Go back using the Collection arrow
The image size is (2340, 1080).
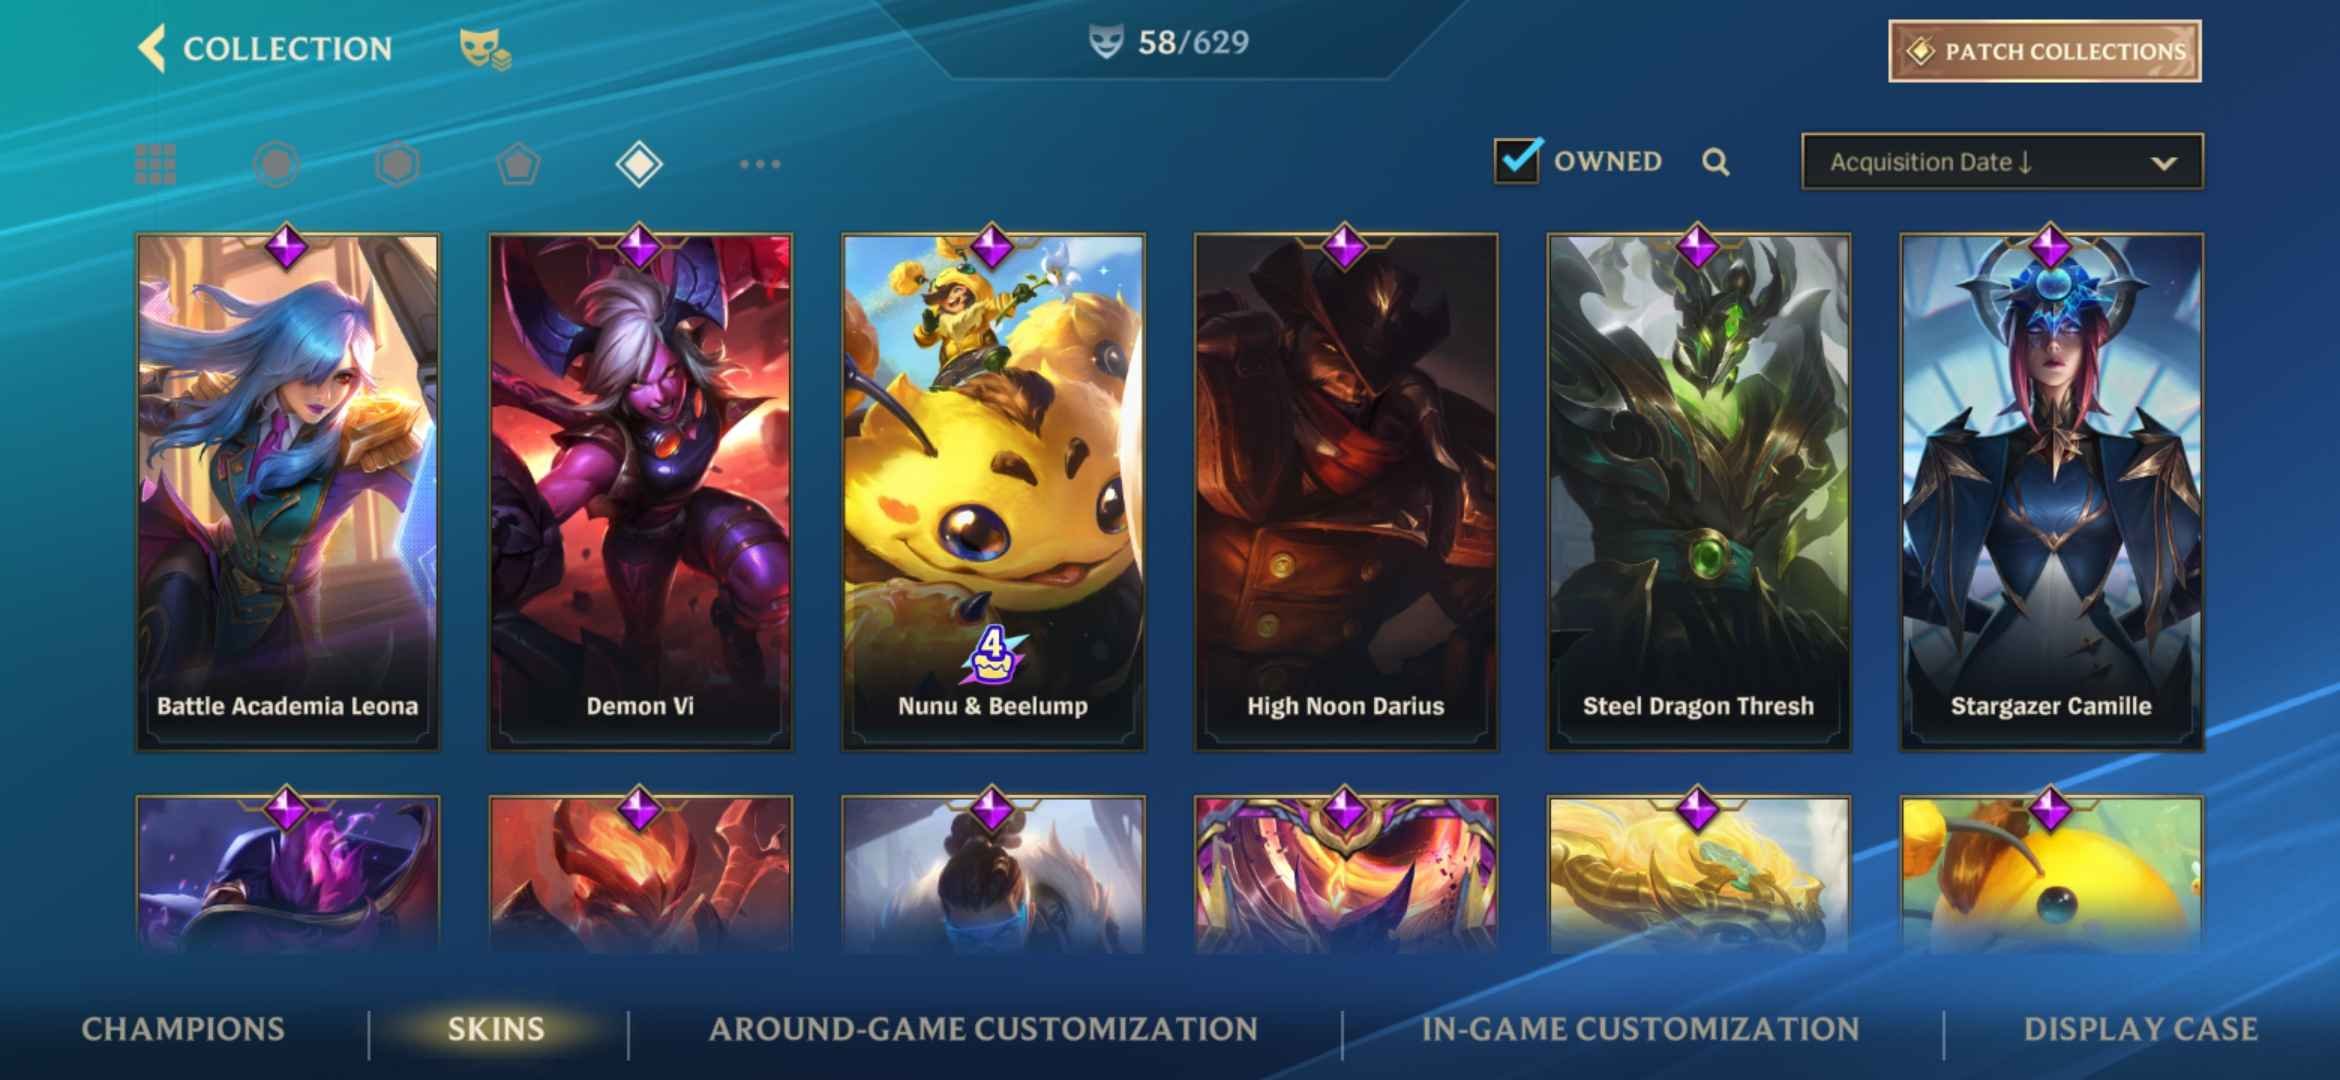point(152,48)
